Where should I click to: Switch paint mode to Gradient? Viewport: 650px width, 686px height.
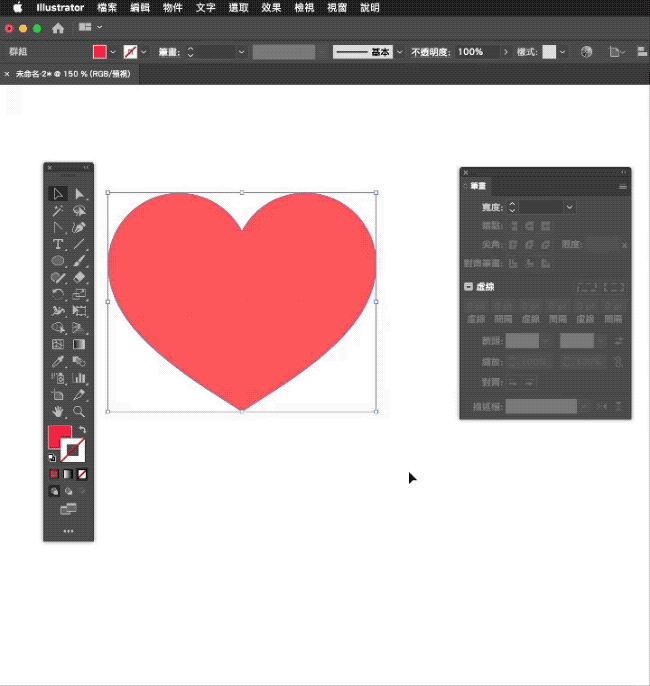(x=68, y=474)
